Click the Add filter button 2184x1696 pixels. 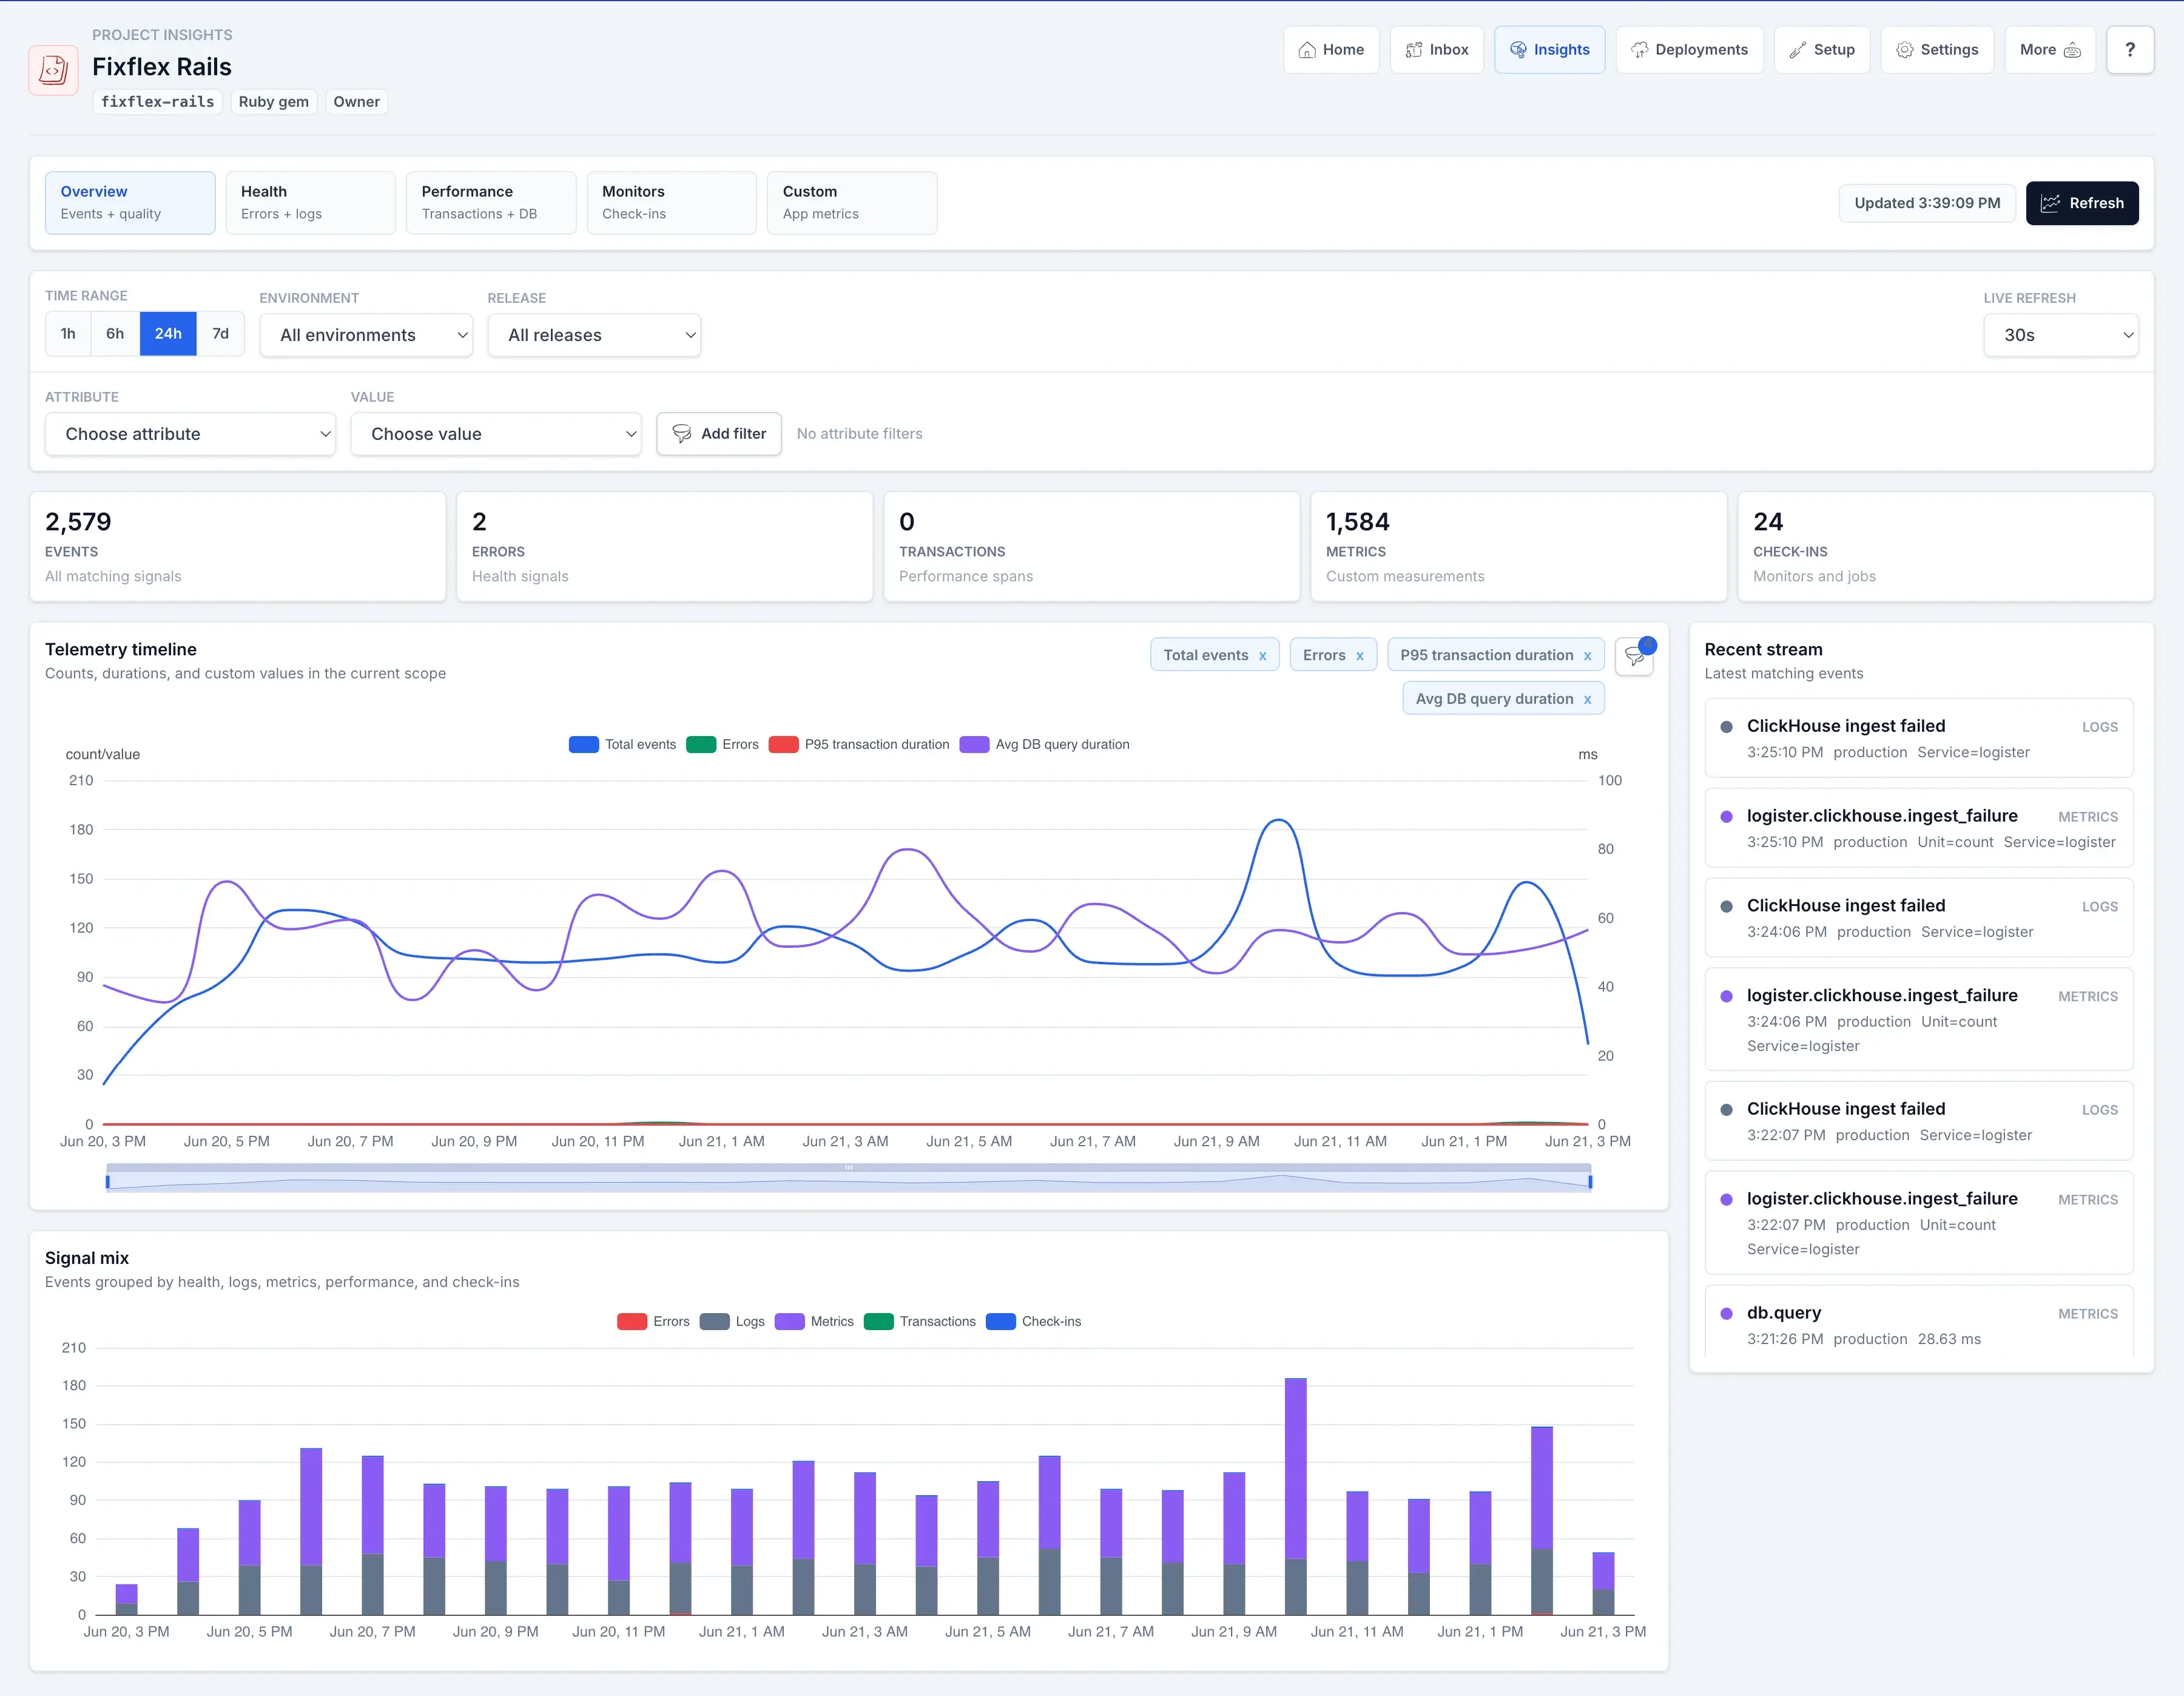tap(719, 434)
